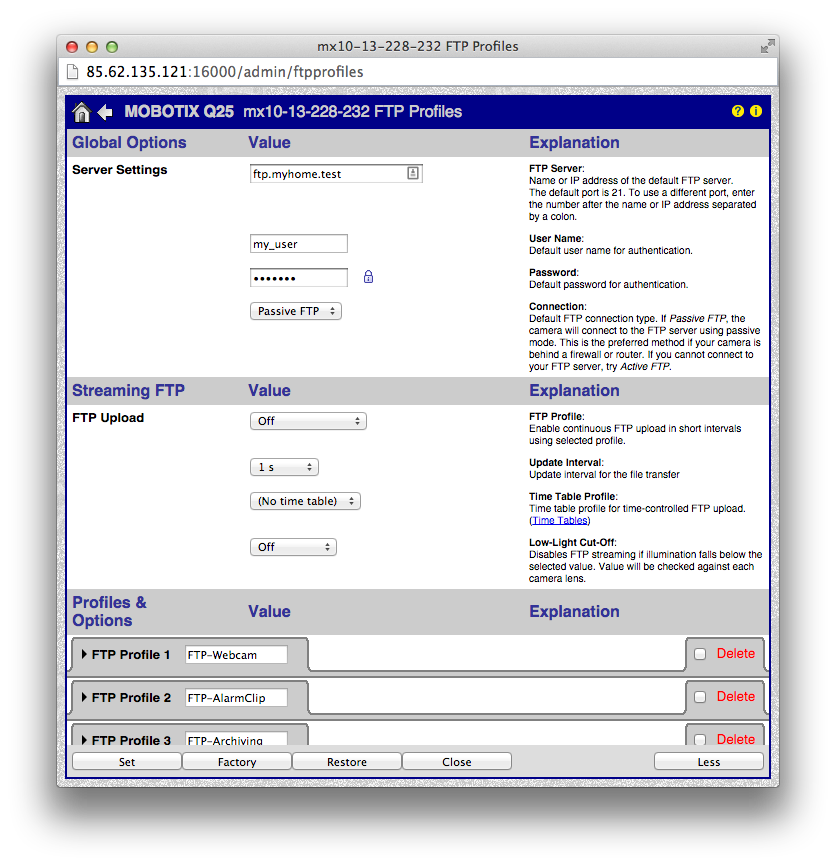Click the lock icon beside password

coord(368,277)
